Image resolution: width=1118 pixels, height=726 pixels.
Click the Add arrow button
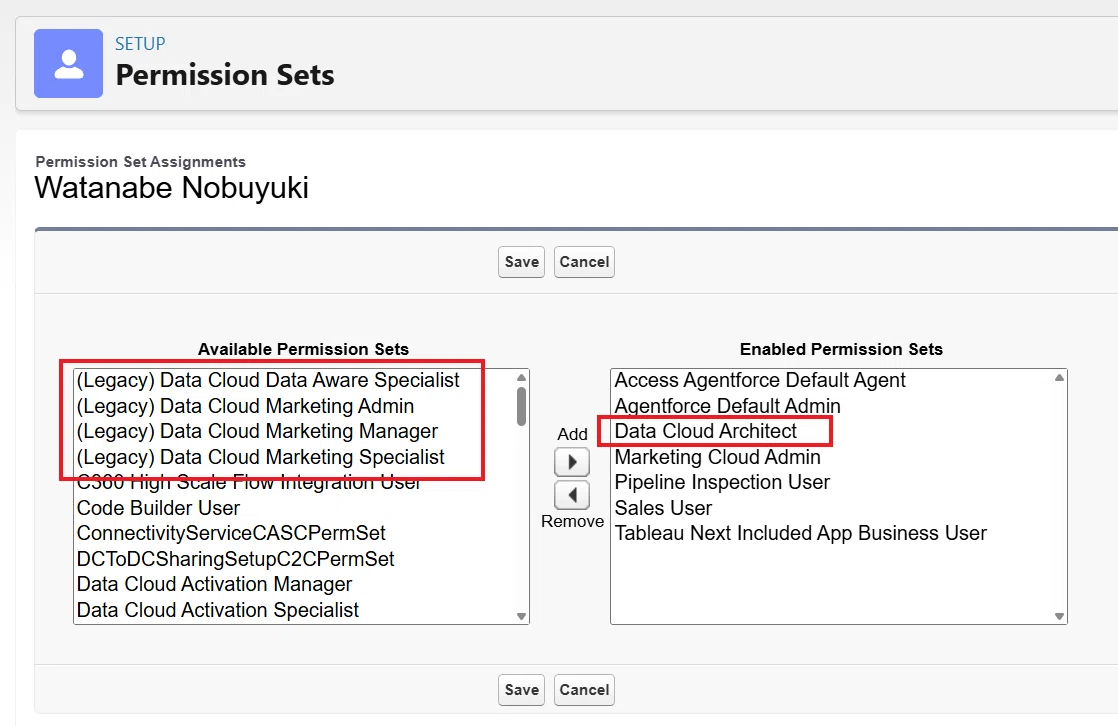[572, 462]
